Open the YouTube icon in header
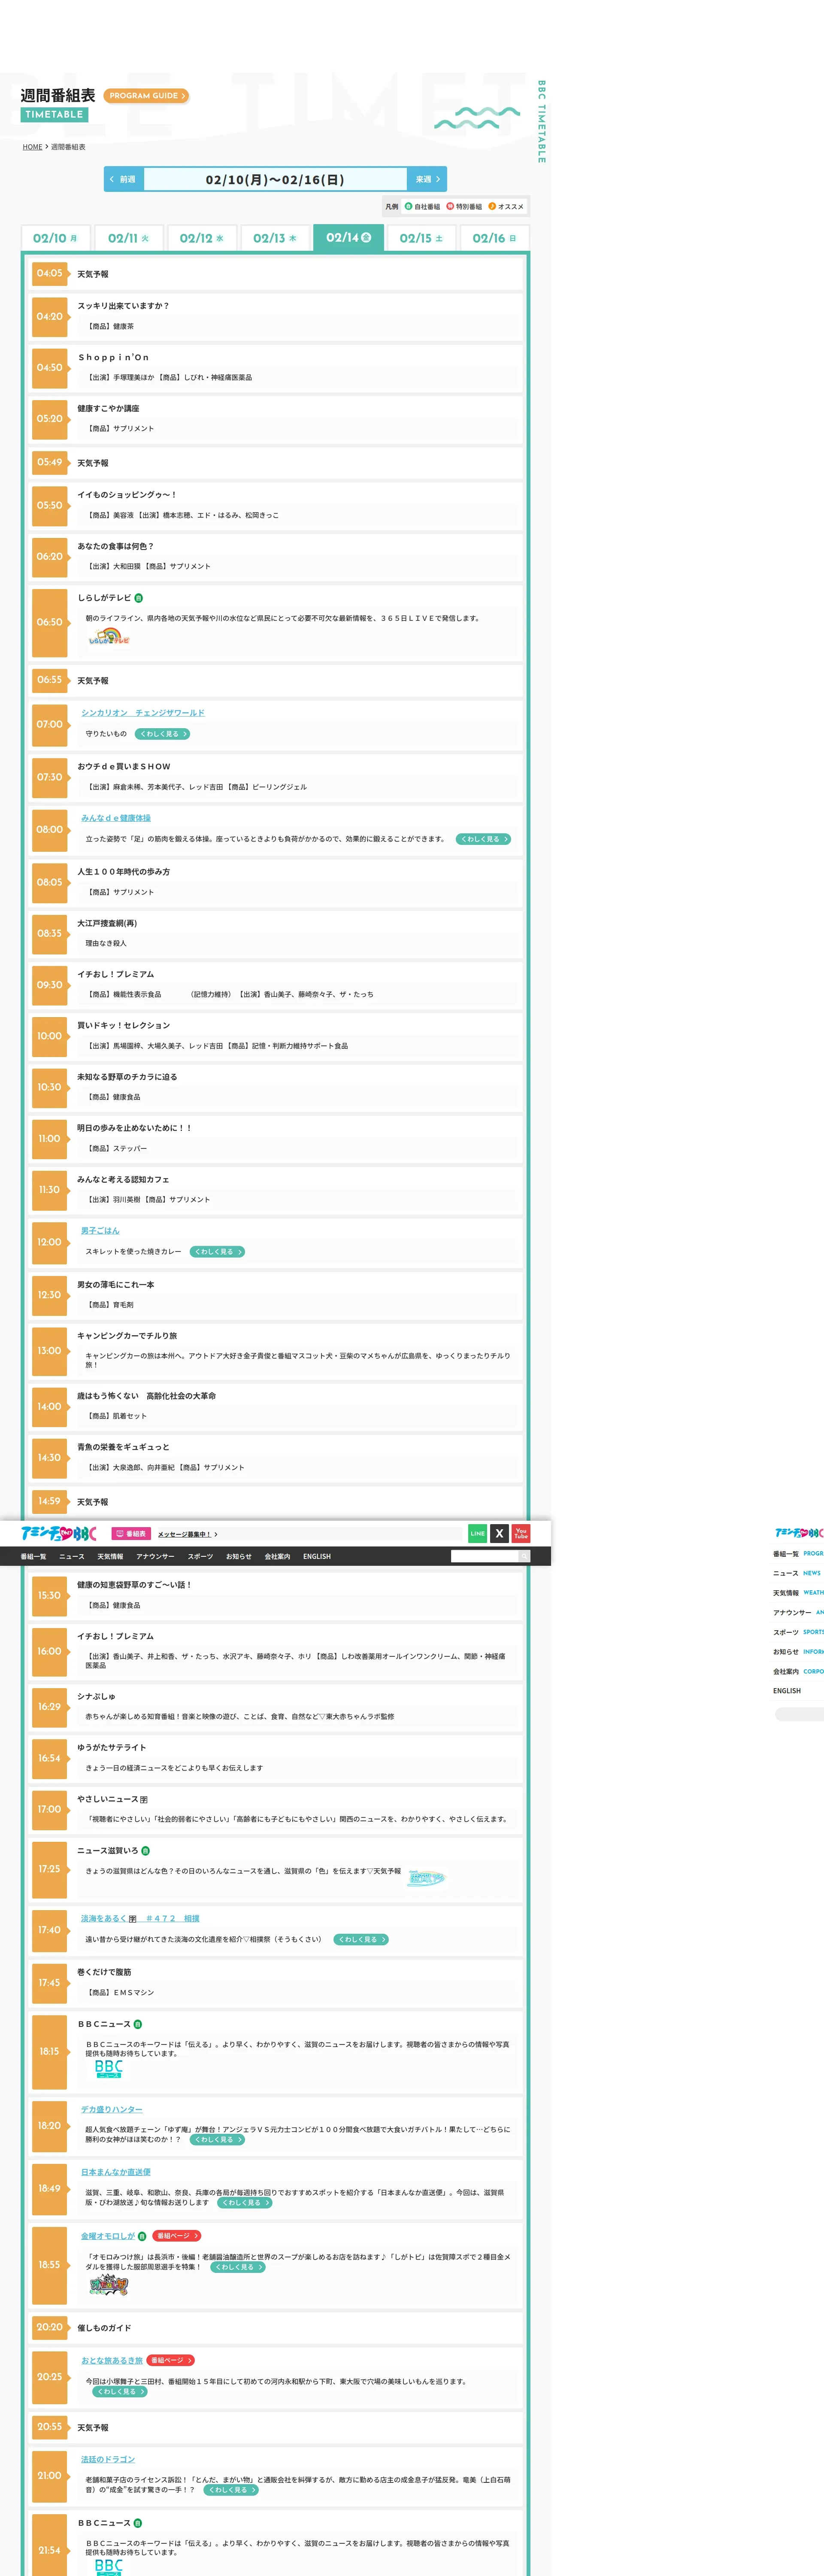The image size is (824, 2576). [521, 1533]
